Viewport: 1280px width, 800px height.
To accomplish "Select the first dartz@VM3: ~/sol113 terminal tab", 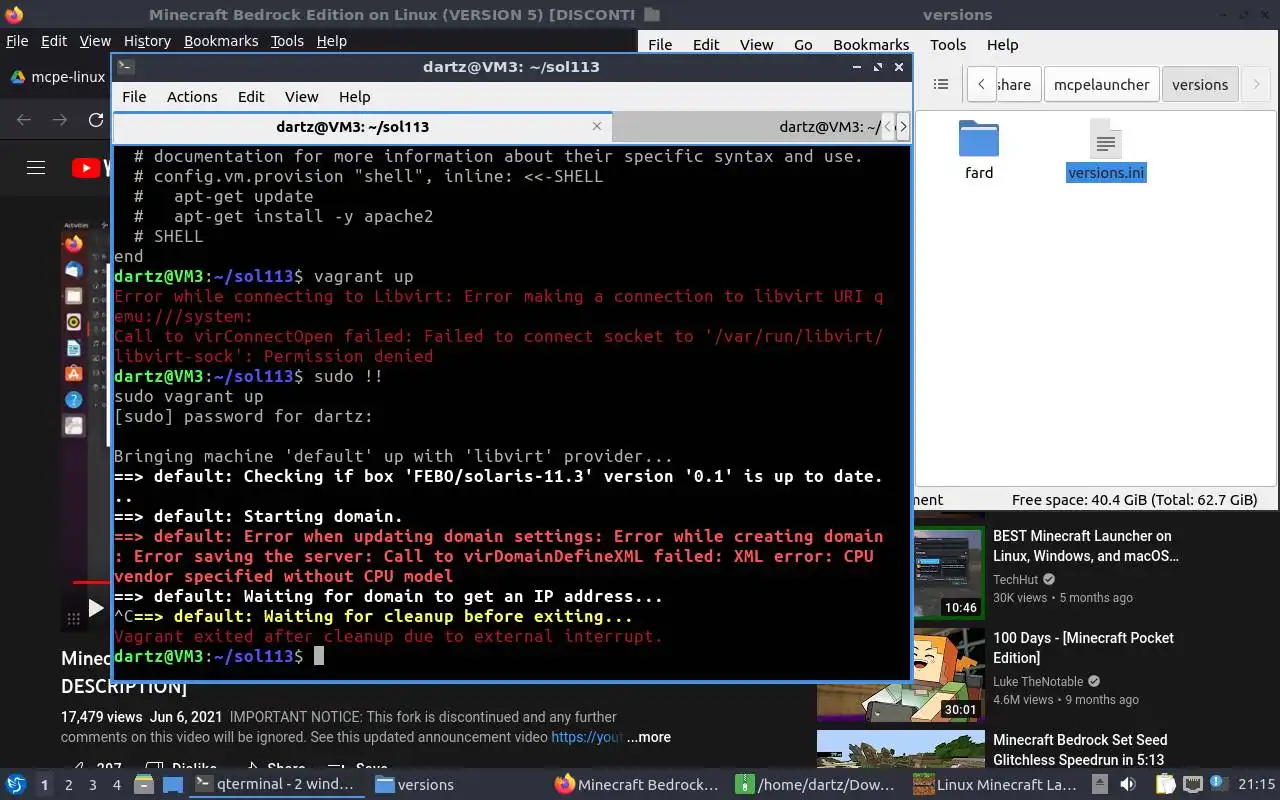I will [362, 127].
